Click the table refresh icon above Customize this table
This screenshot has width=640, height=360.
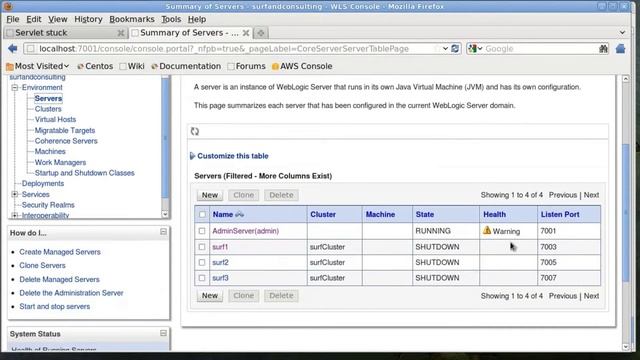(195, 131)
